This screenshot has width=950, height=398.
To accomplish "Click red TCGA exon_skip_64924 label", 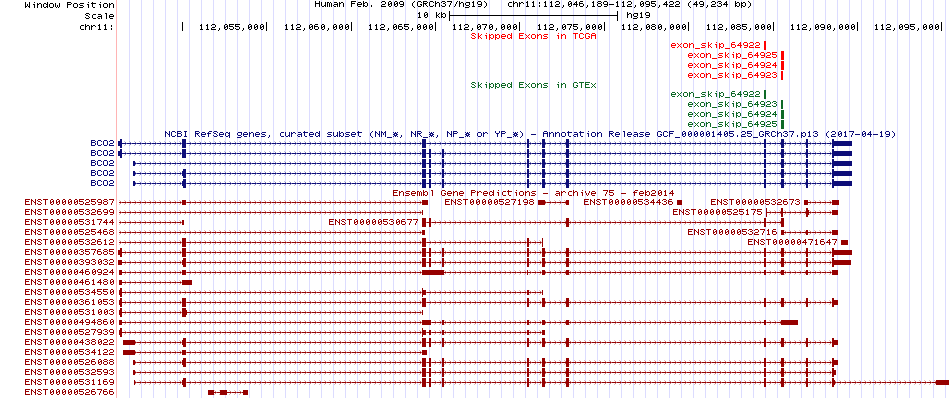I will pyautogui.click(x=732, y=65).
